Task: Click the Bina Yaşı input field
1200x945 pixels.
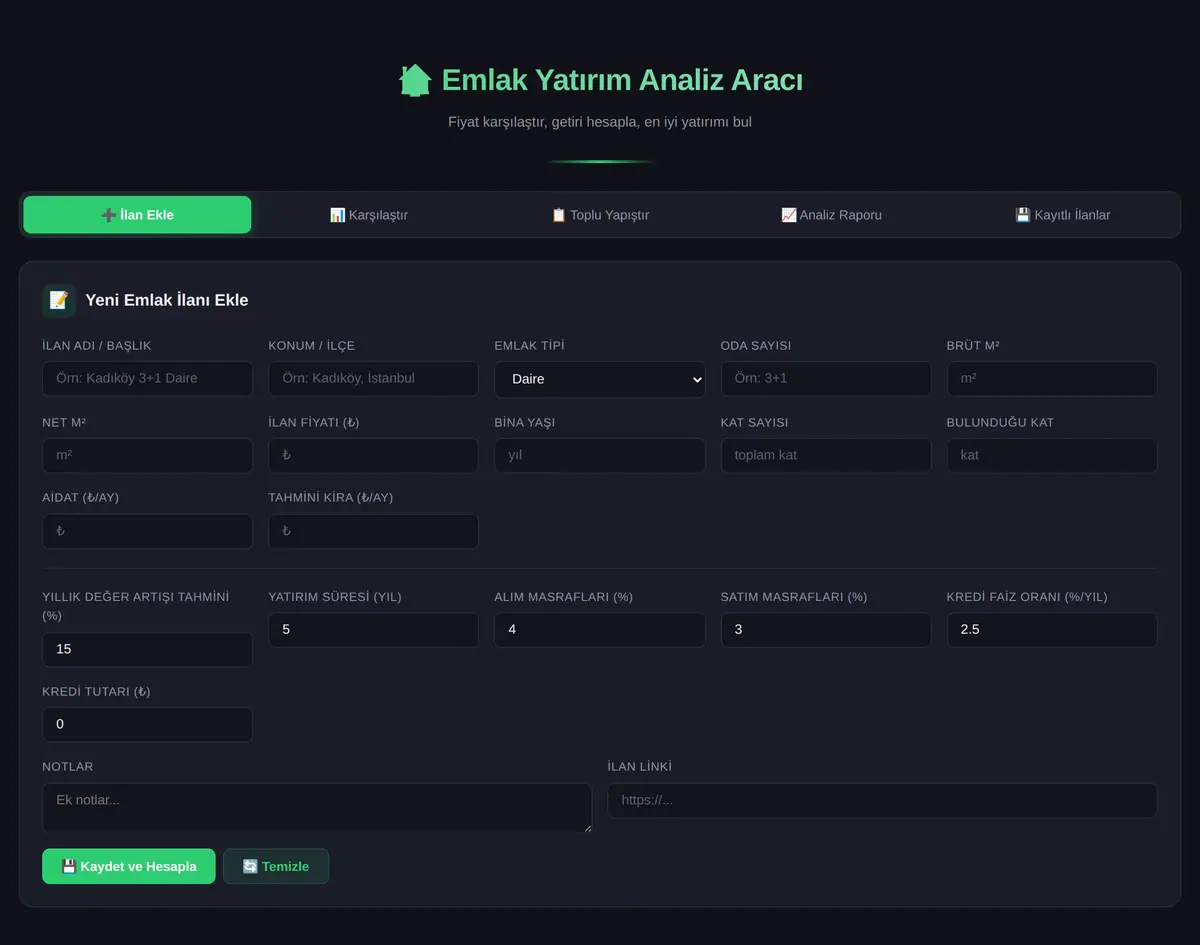Action: click(x=600, y=455)
